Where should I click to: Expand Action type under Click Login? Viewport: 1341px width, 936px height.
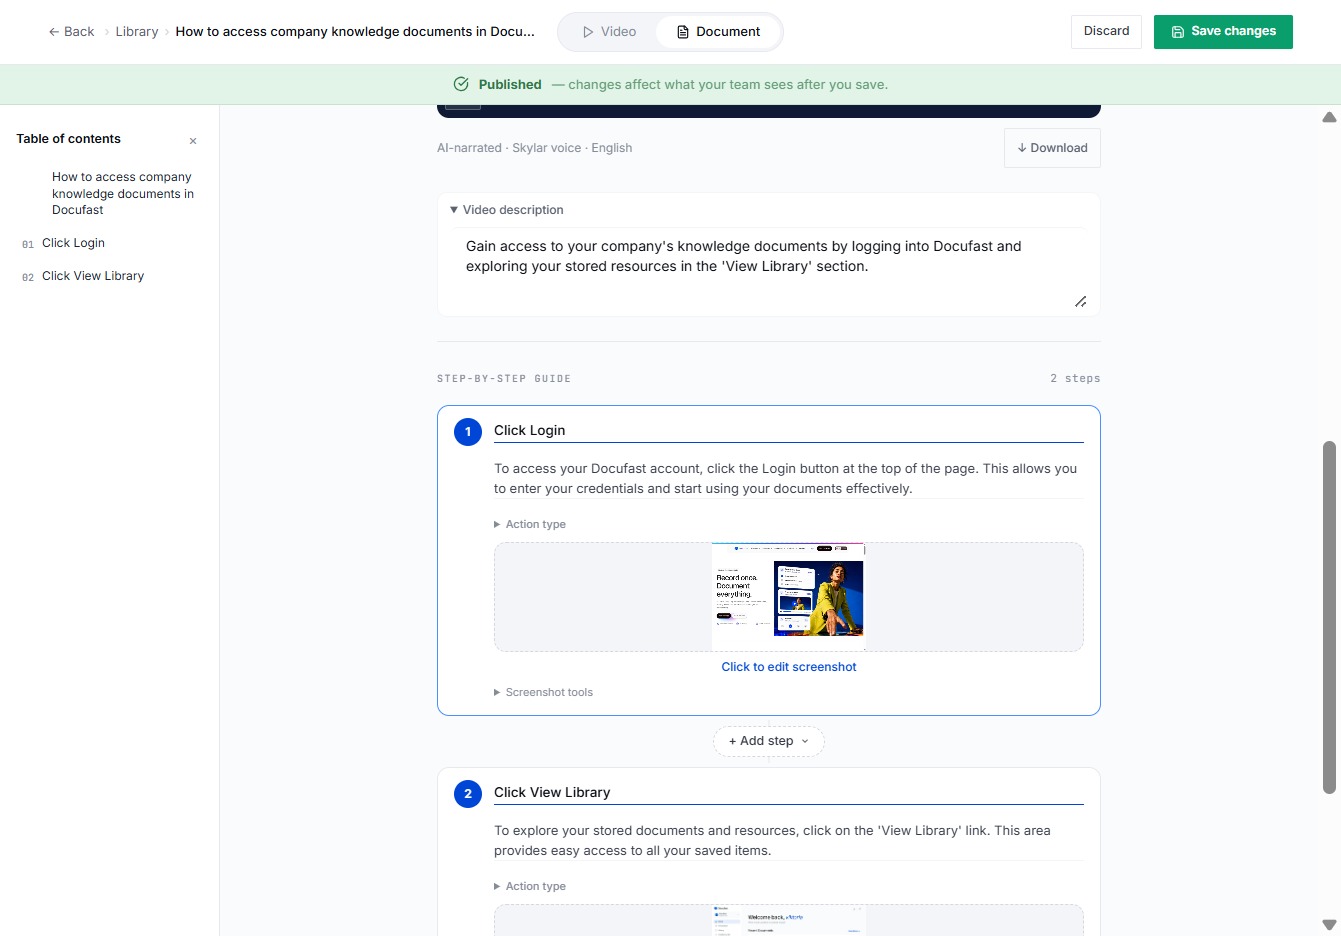(x=530, y=524)
